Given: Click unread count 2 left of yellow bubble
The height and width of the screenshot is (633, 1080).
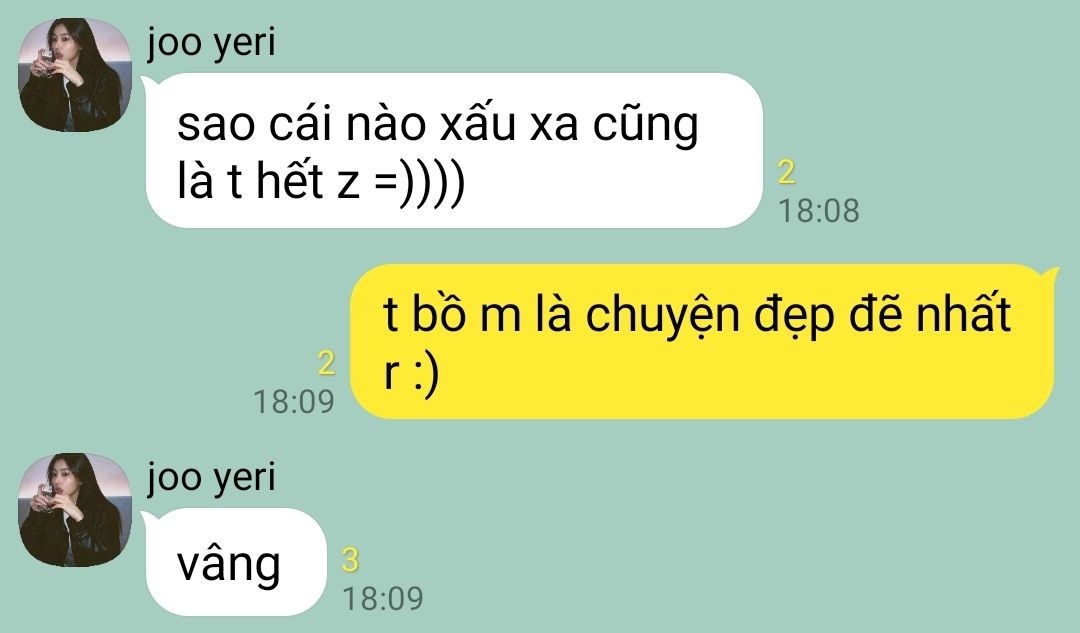Looking at the screenshot, I should (x=326, y=363).
